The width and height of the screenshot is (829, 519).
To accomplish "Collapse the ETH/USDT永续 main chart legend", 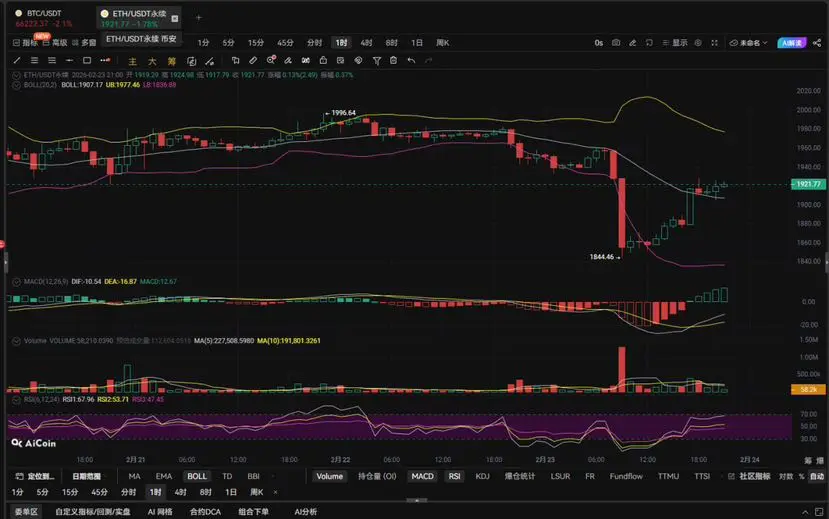I will click(x=16, y=76).
